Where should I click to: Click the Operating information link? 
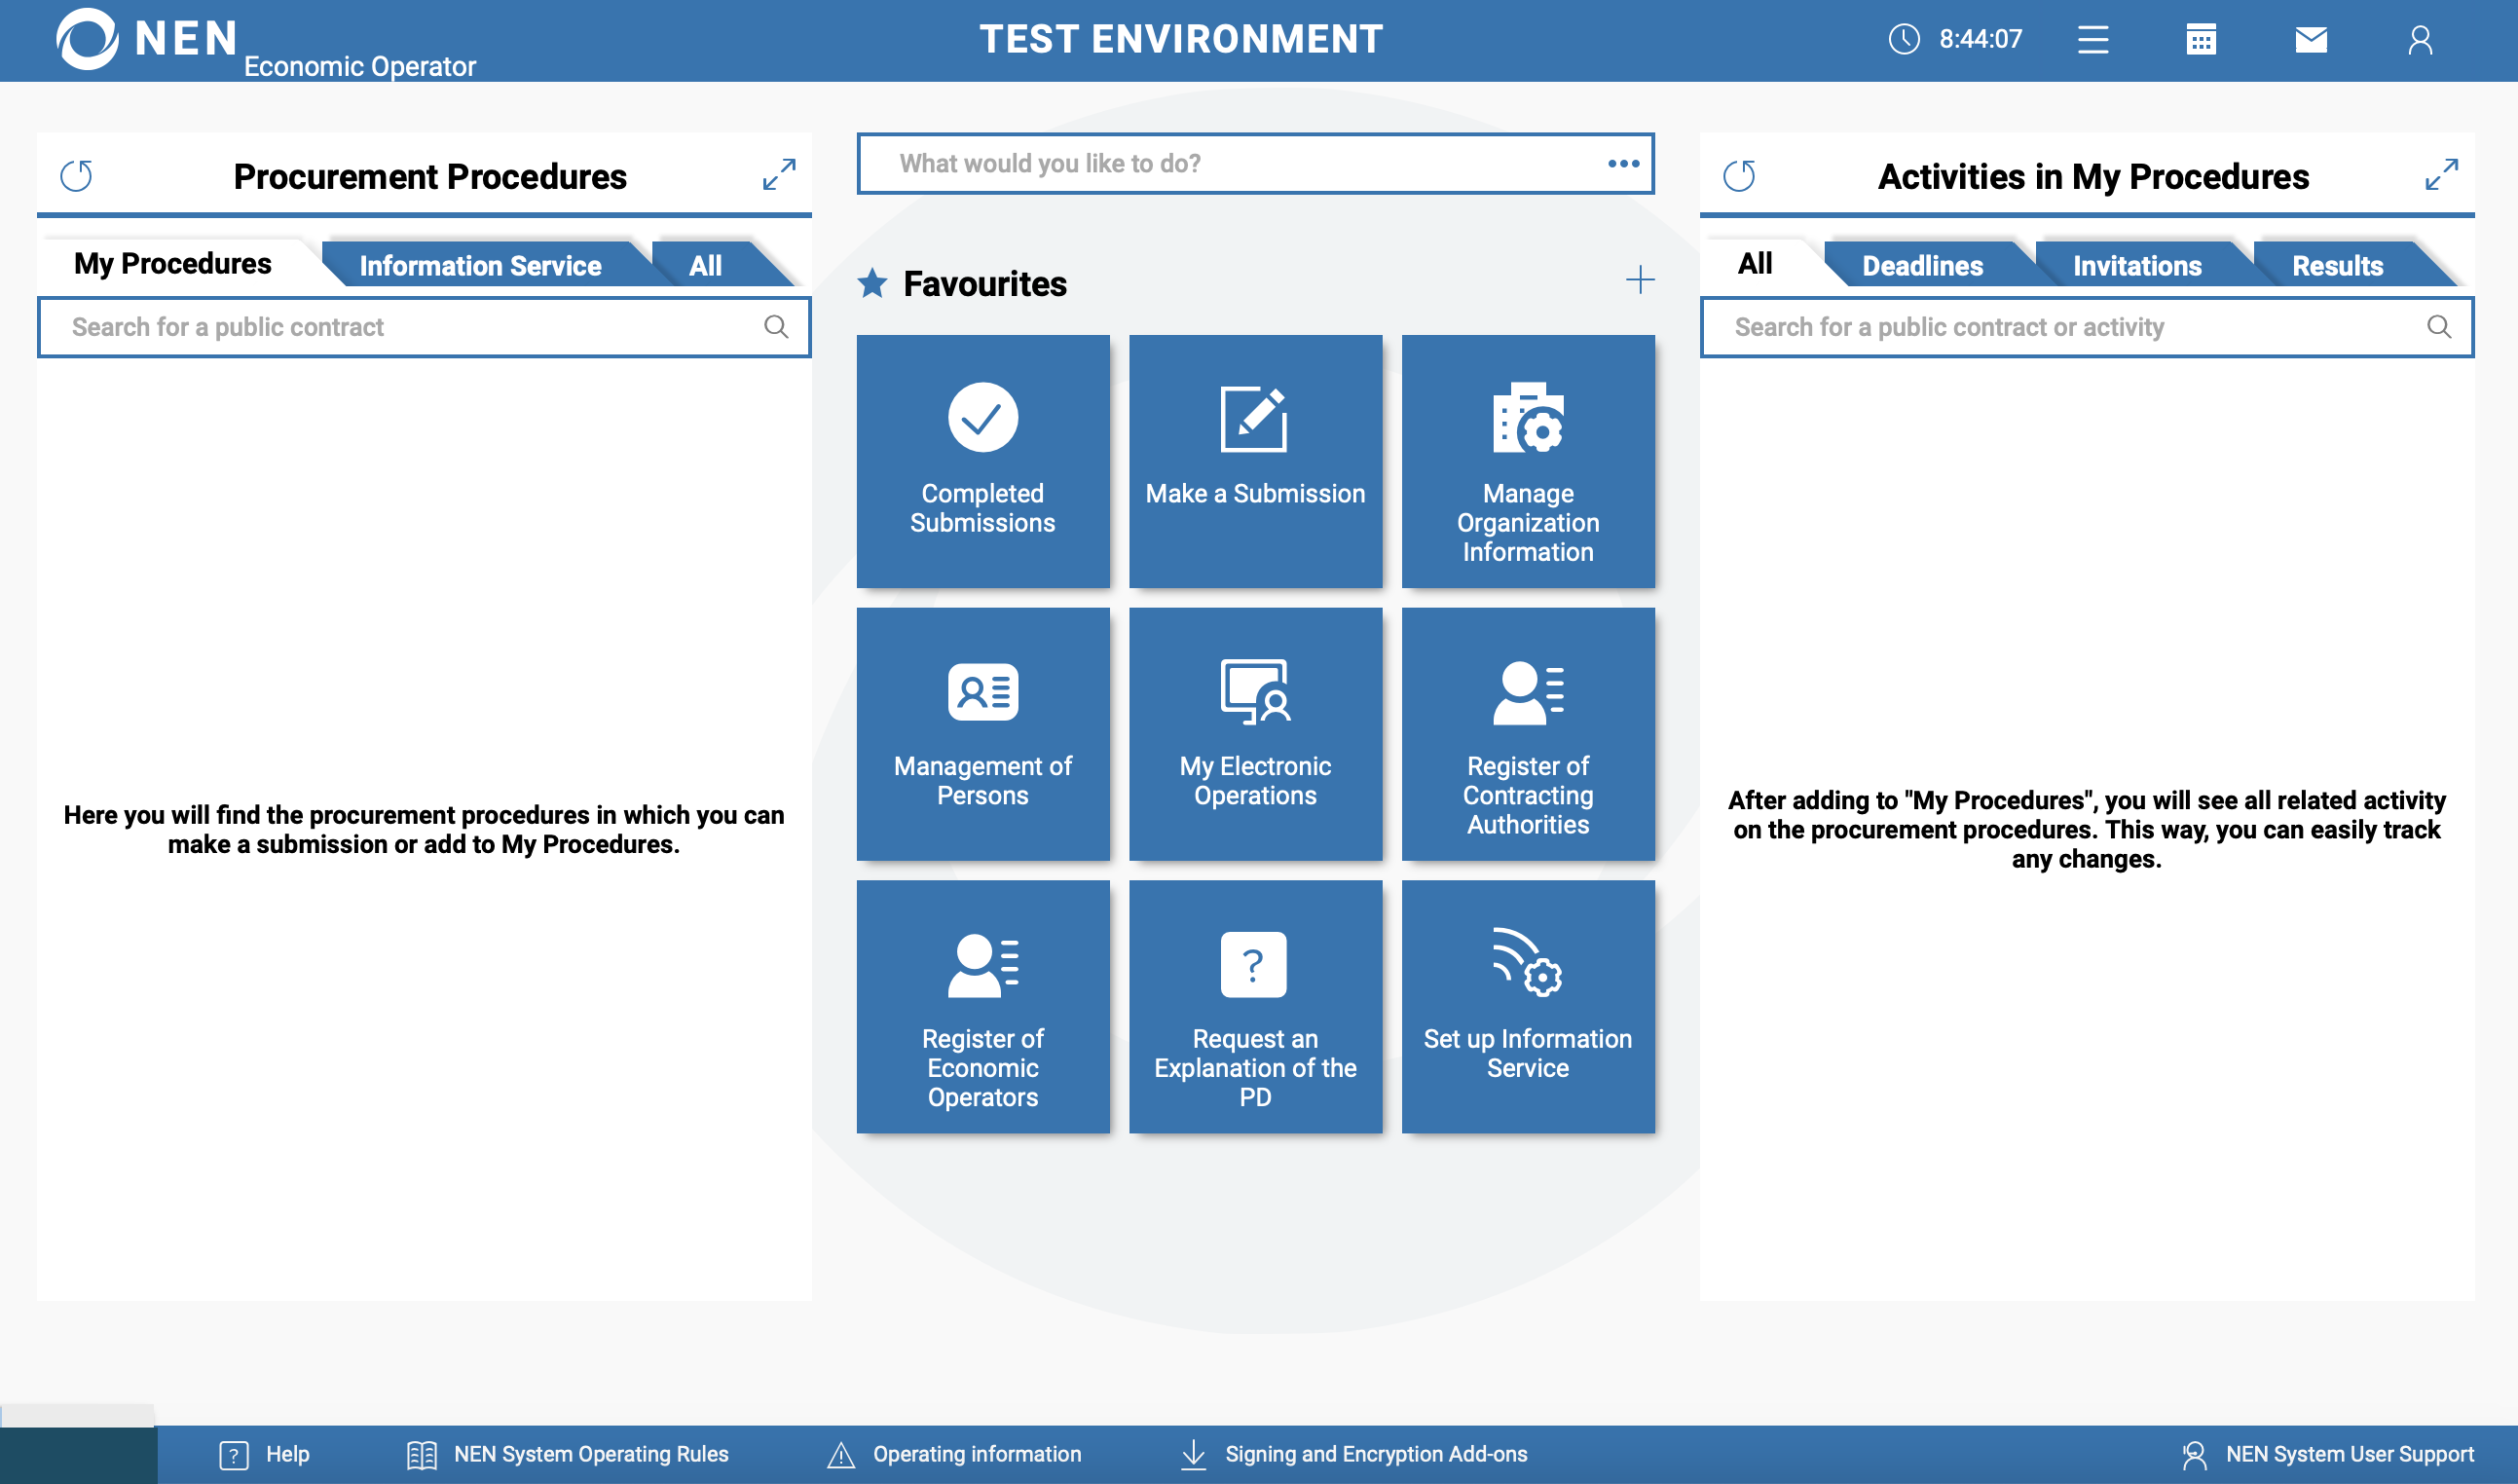(x=976, y=1454)
